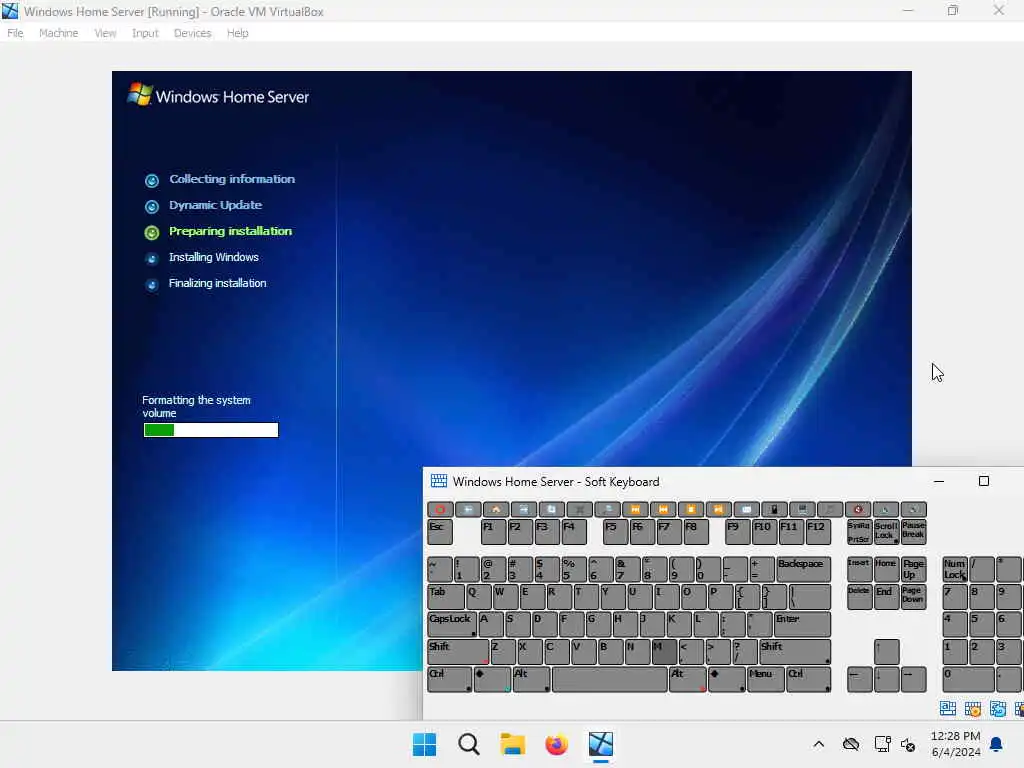Click the browser Forward multimedia key
The height and width of the screenshot is (768, 1024).
[x=524, y=509]
